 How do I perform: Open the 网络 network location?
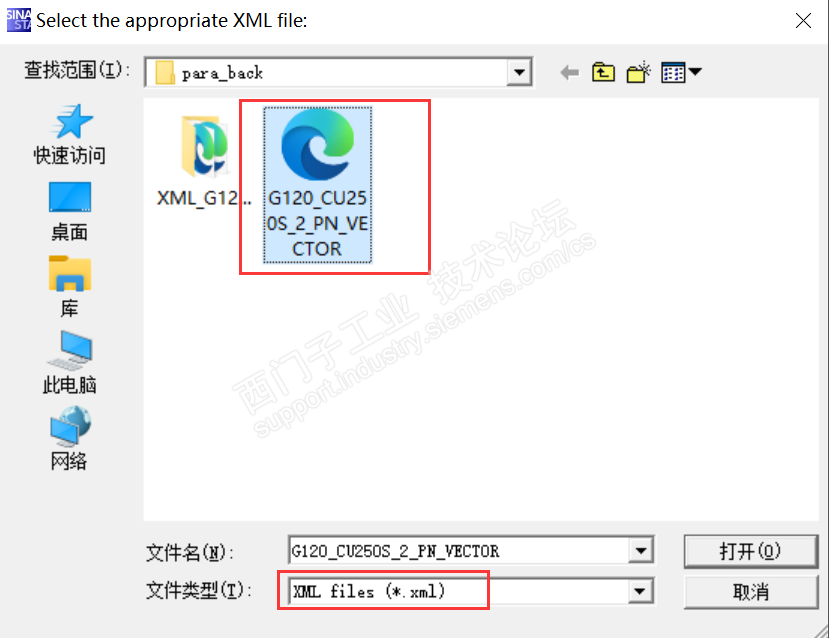point(70,438)
